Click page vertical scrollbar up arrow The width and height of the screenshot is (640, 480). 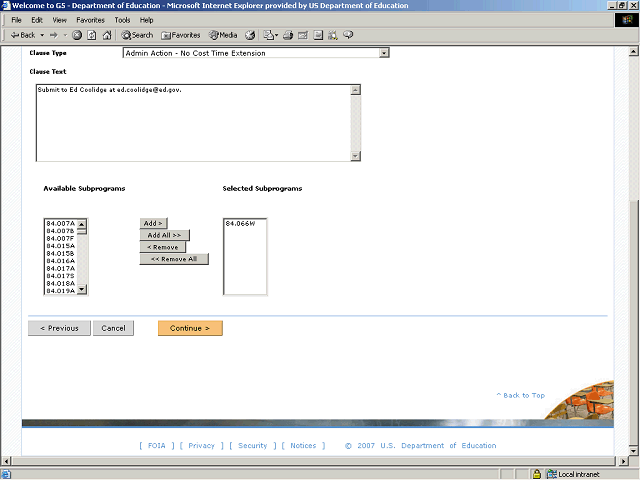click(x=633, y=51)
